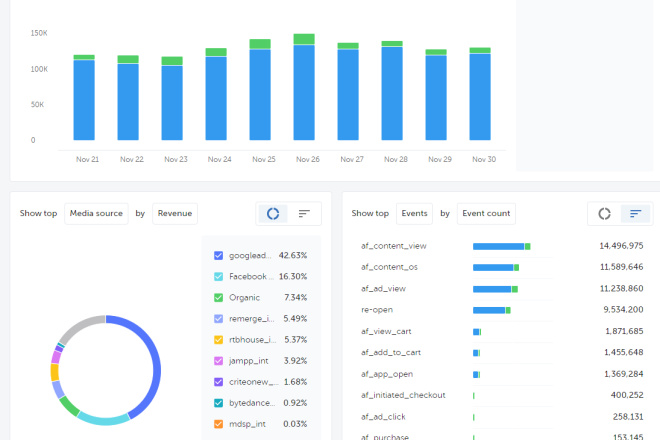The height and width of the screenshot is (440, 660).
Task: Select the af_ad_view event row
Action: pos(502,289)
